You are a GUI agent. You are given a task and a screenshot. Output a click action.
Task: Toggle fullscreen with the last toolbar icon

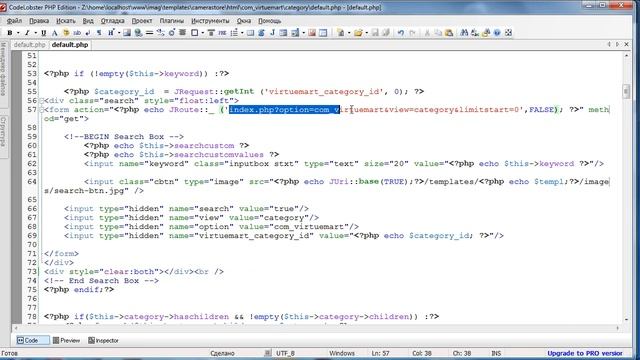pyautogui.click(x=508, y=33)
